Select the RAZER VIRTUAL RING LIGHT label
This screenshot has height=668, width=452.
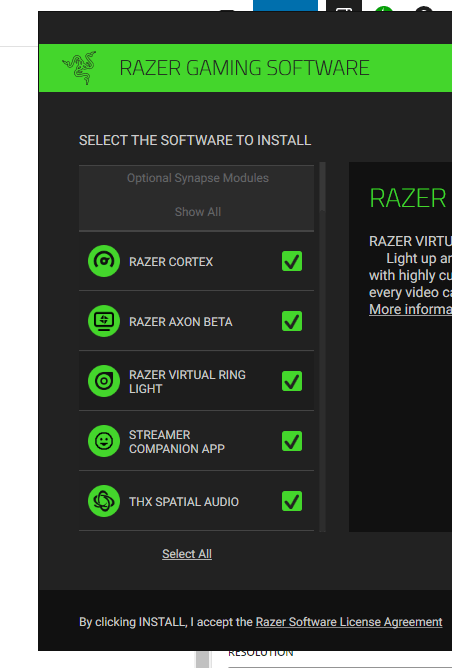(x=187, y=382)
